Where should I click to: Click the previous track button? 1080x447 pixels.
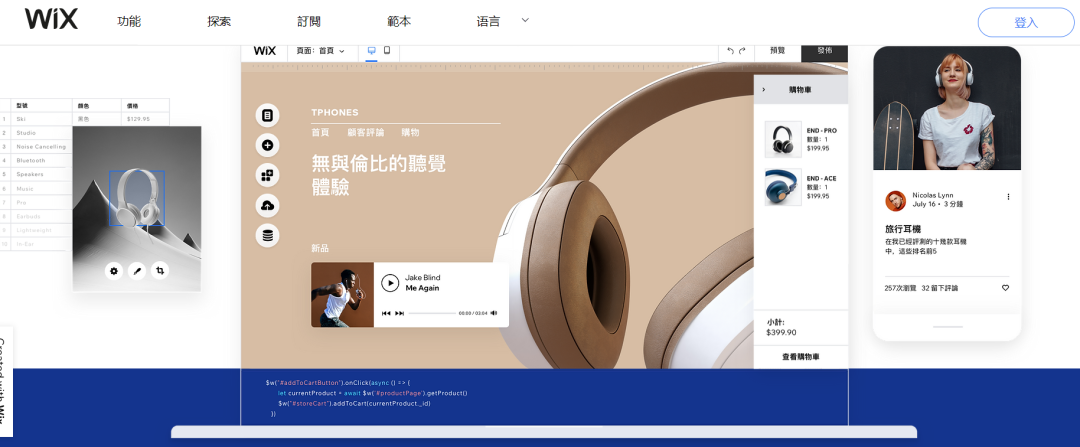tap(386, 313)
